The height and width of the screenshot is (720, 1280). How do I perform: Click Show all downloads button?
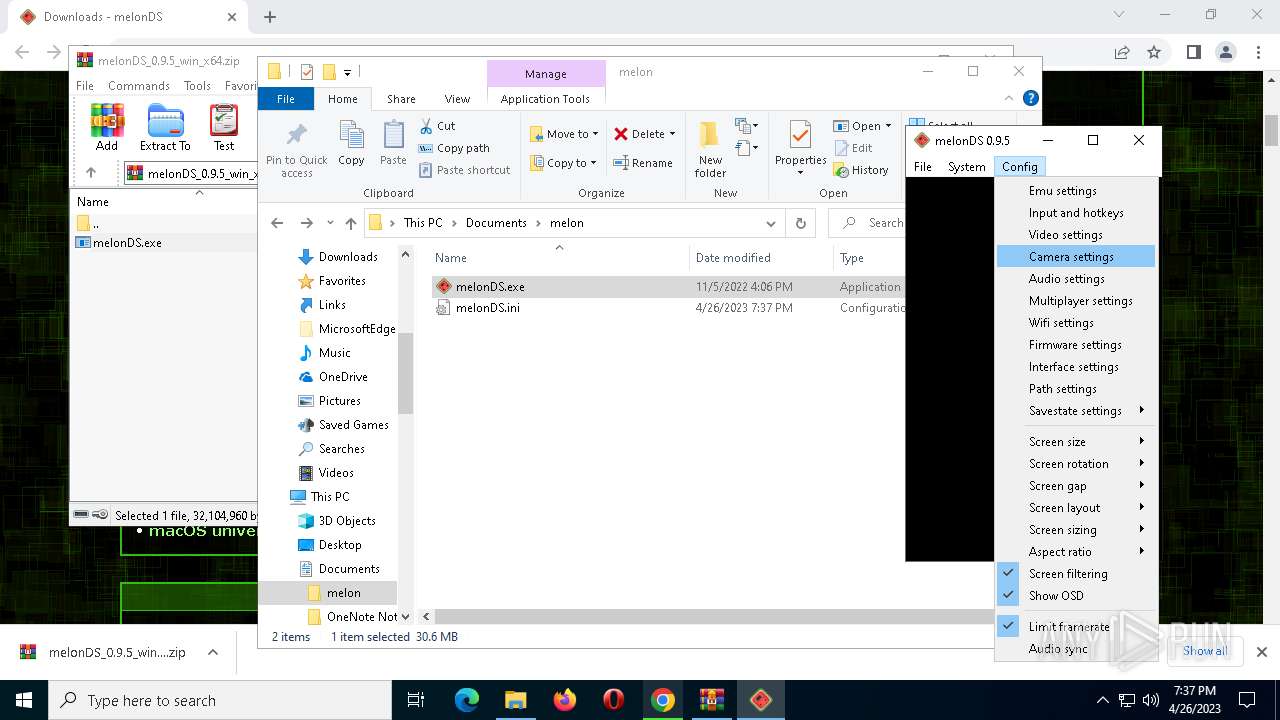(1205, 651)
